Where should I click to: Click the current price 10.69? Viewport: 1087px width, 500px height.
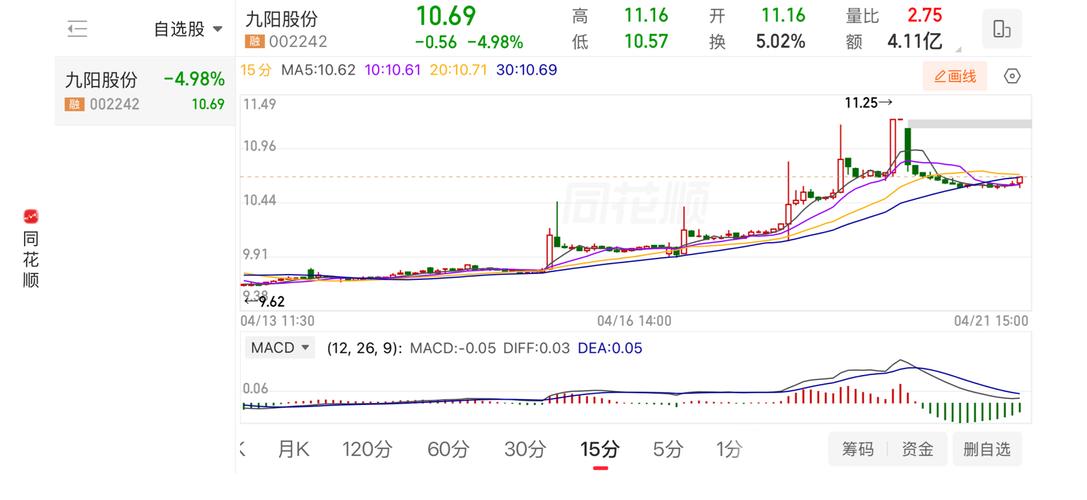coord(446,15)
